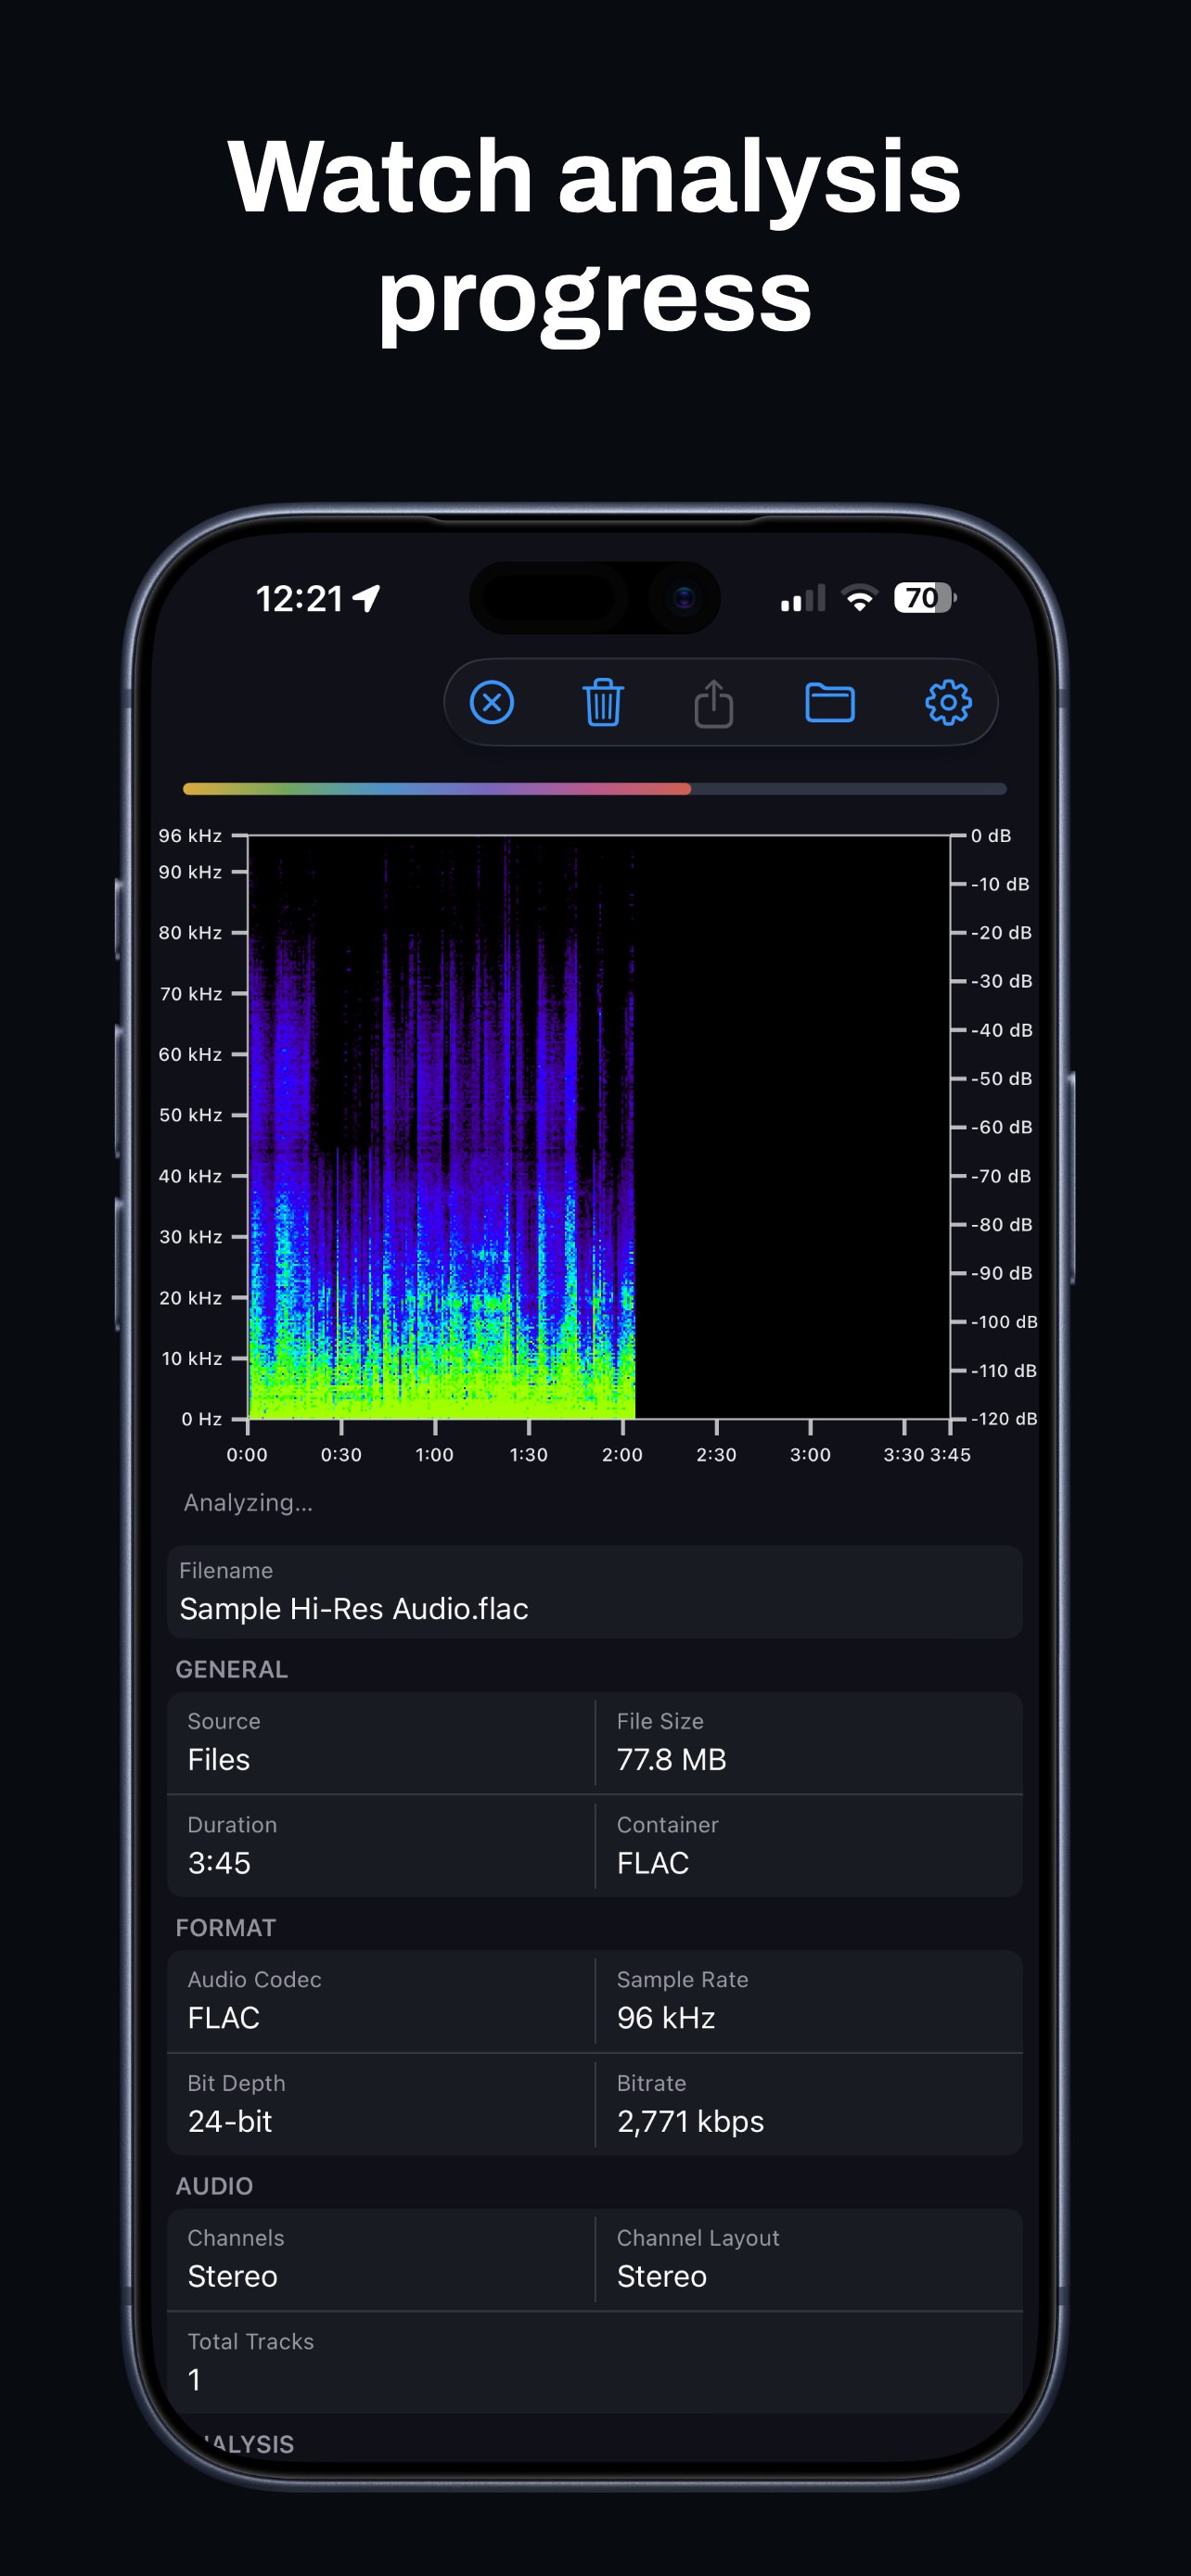This screenshot has height=2576, width=1191.
Task: Cancel analysis with the X circle icon
Action: 492,702
